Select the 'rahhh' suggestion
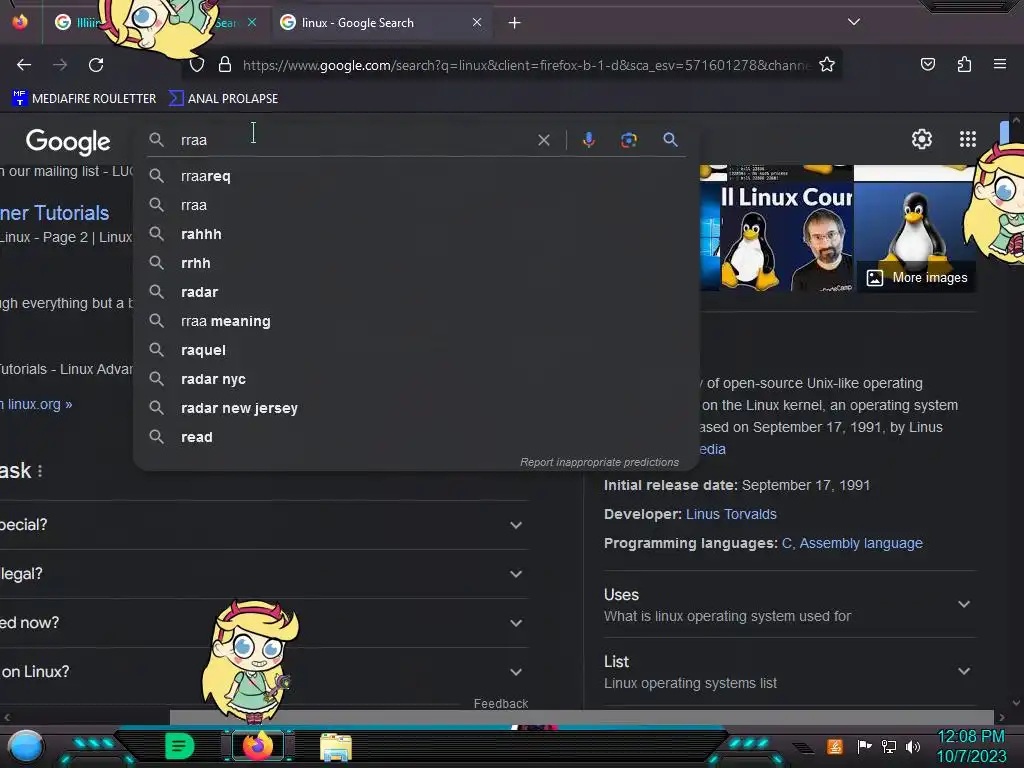This screenshot has height=768, width=1024. [x=416, y=234]
